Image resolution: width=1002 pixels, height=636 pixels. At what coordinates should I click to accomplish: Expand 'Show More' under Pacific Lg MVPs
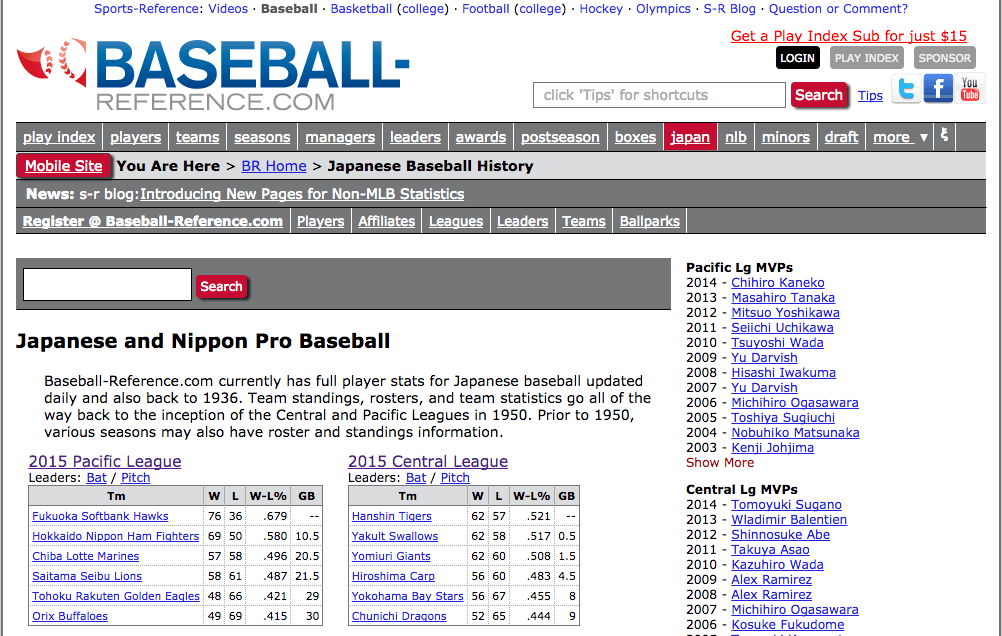[x=720, y=463]
